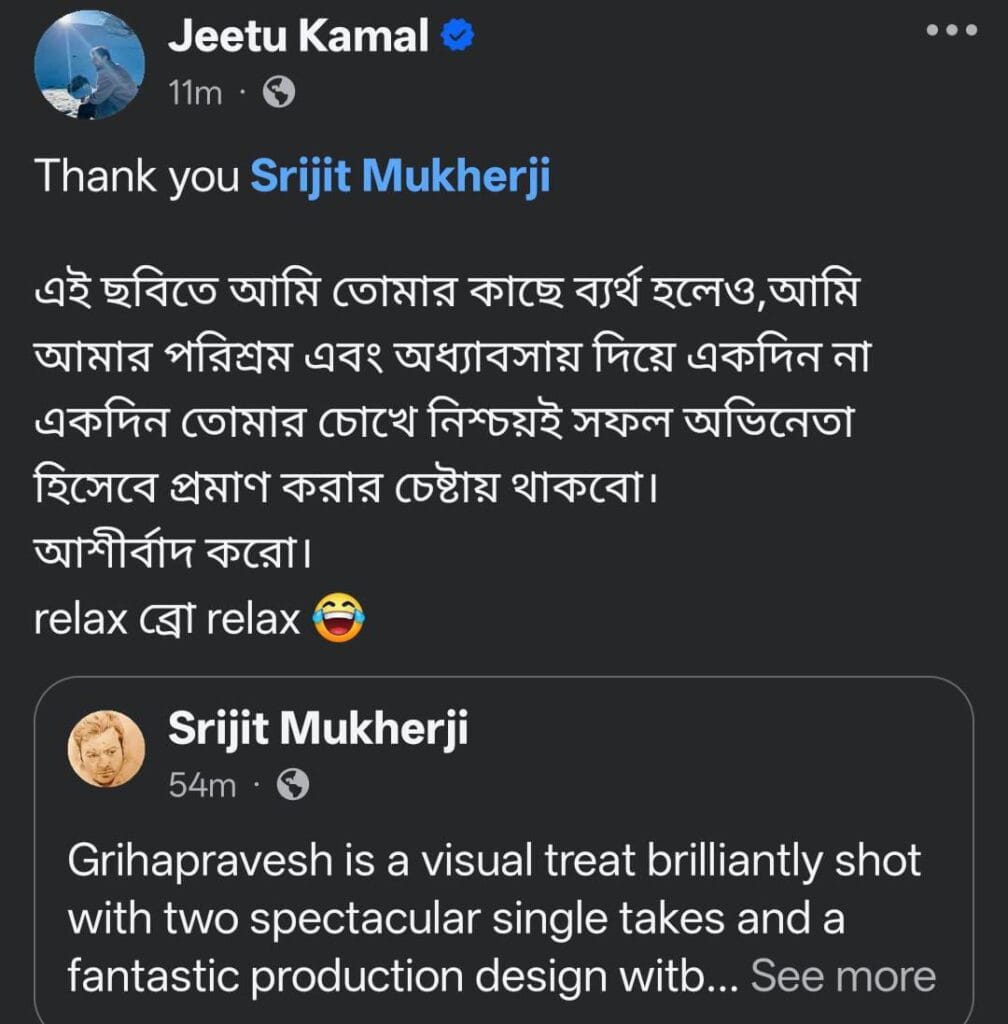Open Srijit Mukherji's avatar in shared post
1008x1024 pixels.
point(106,749)
